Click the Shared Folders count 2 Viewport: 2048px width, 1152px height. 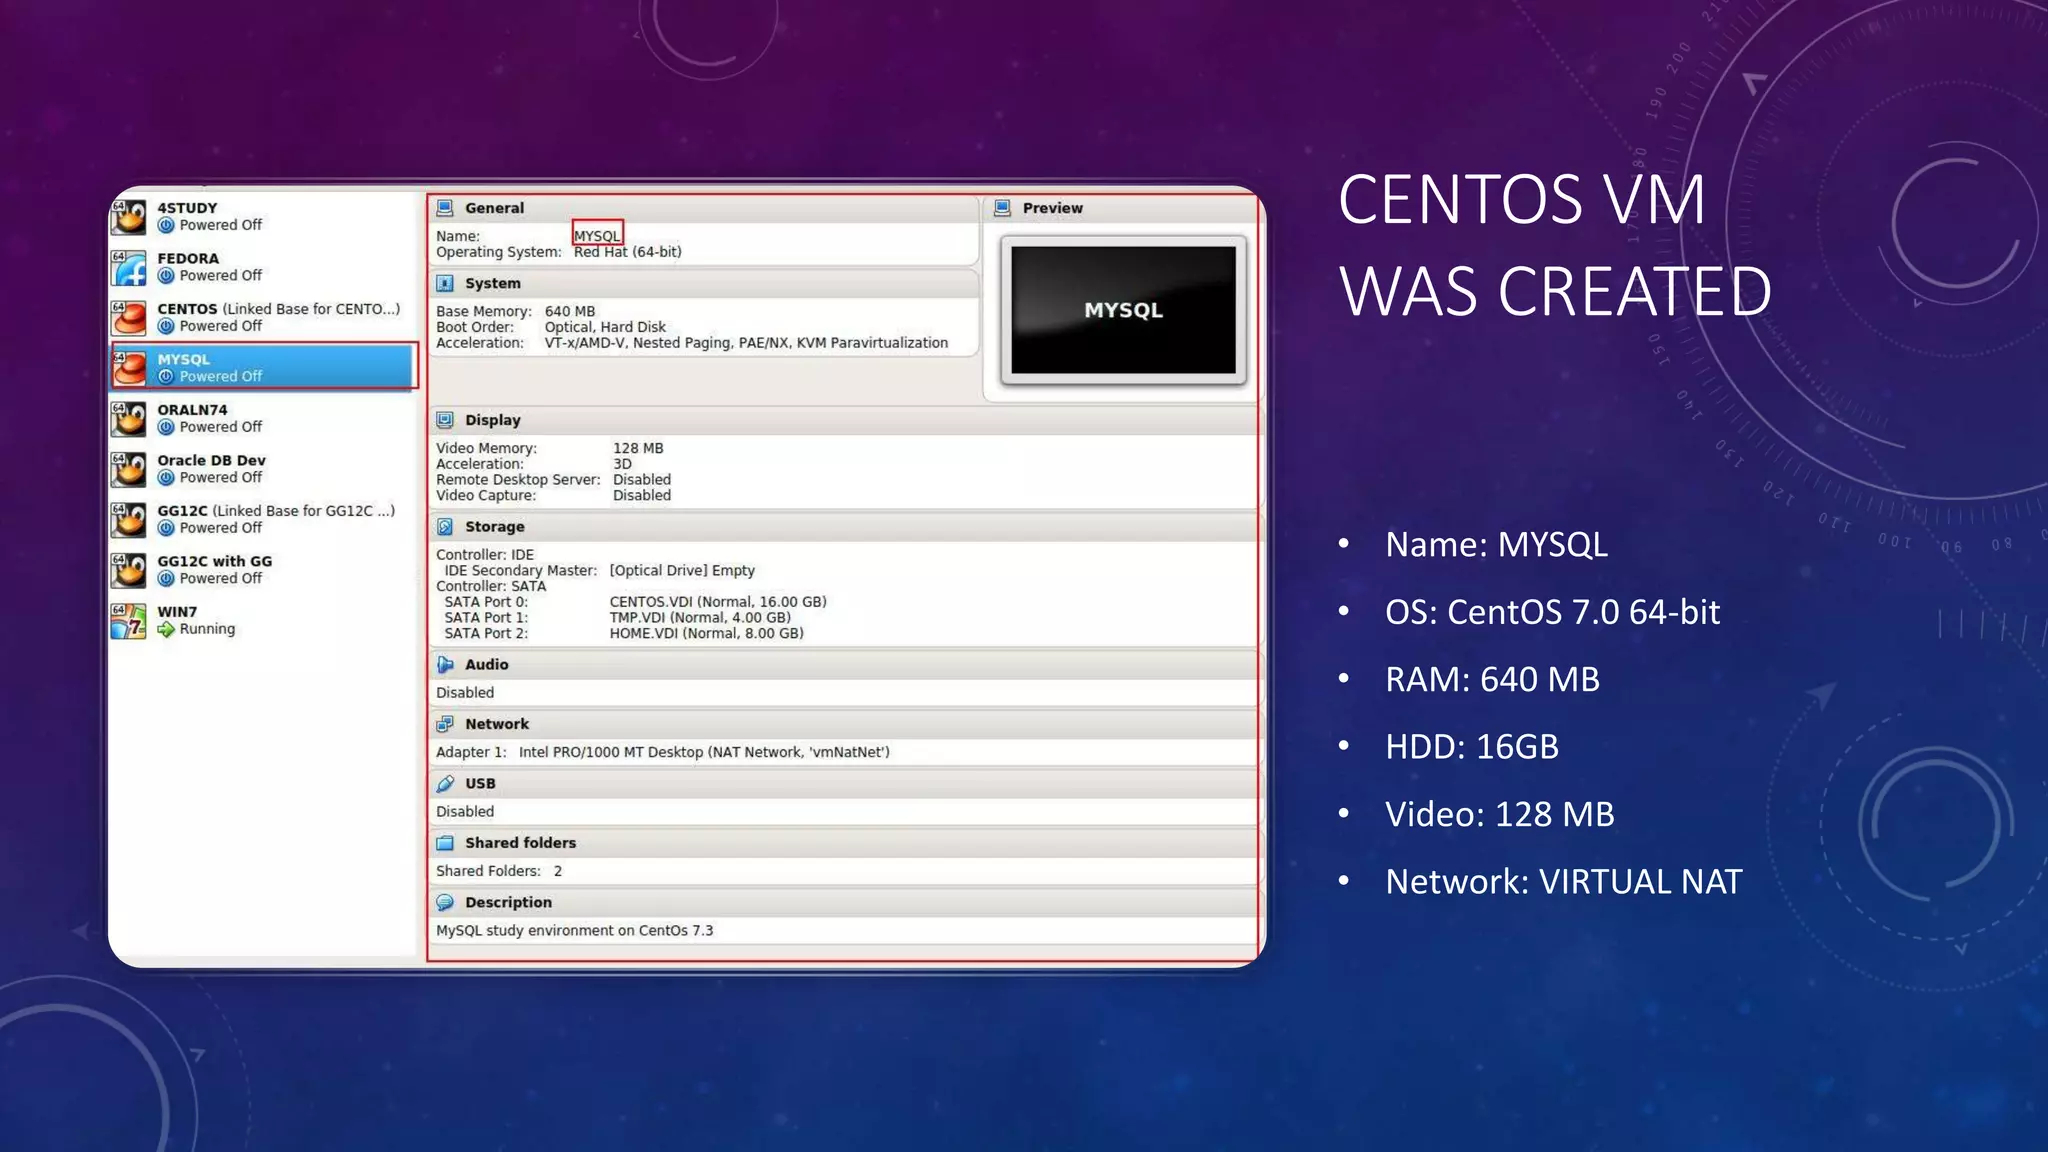[558, 871]
